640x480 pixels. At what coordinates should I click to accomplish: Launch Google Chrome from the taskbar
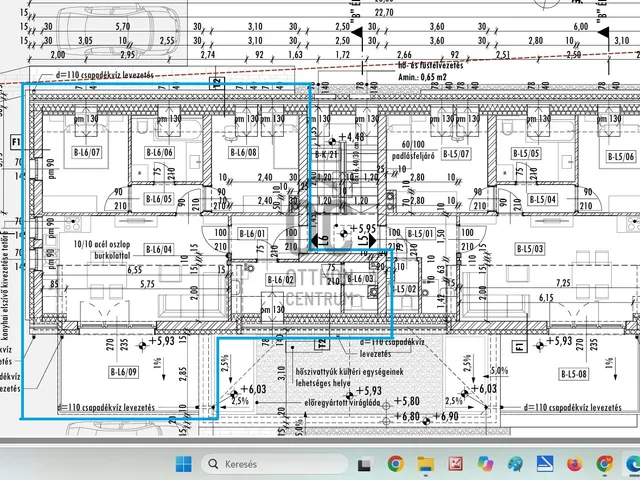396,464
